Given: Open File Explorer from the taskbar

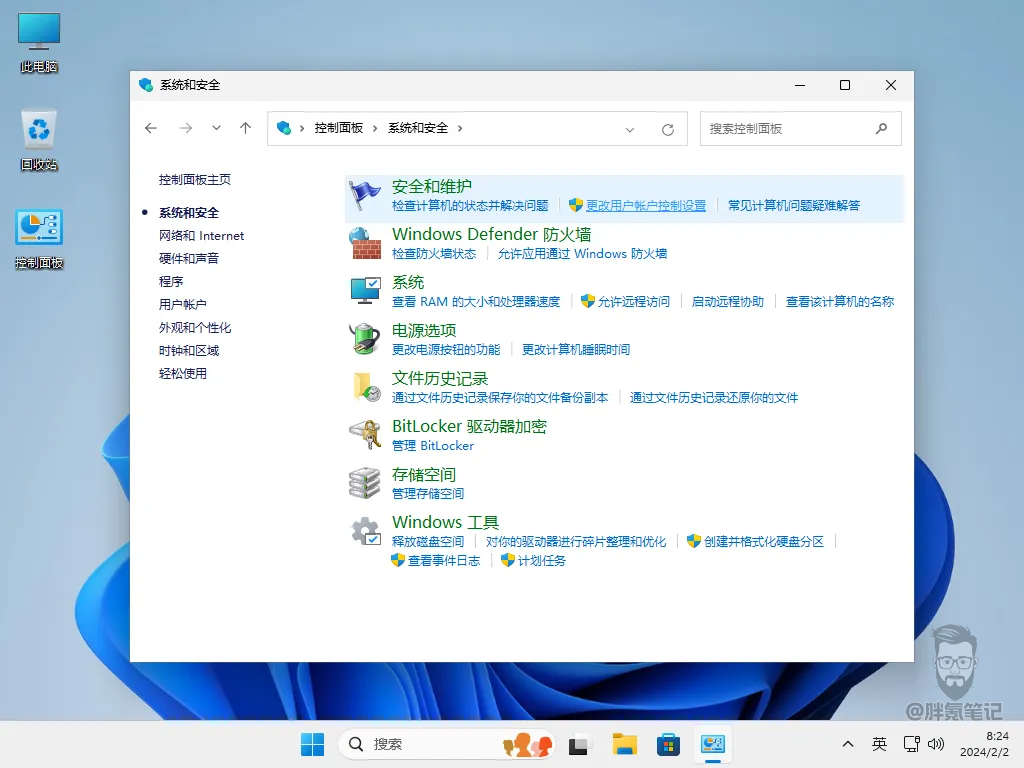Looking at the screenshot, I should (624, 744).
